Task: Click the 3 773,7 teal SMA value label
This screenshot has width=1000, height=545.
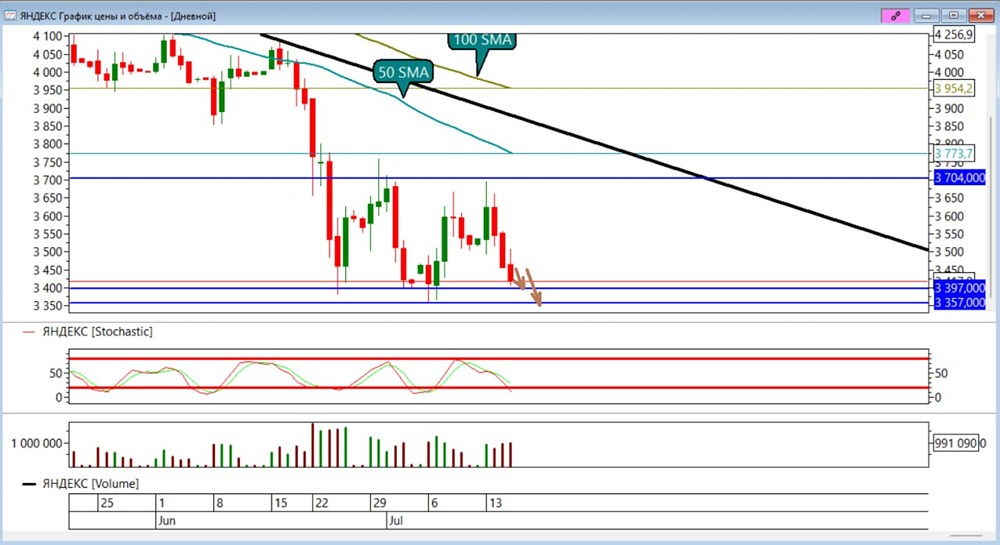Action: pos(953,154)
